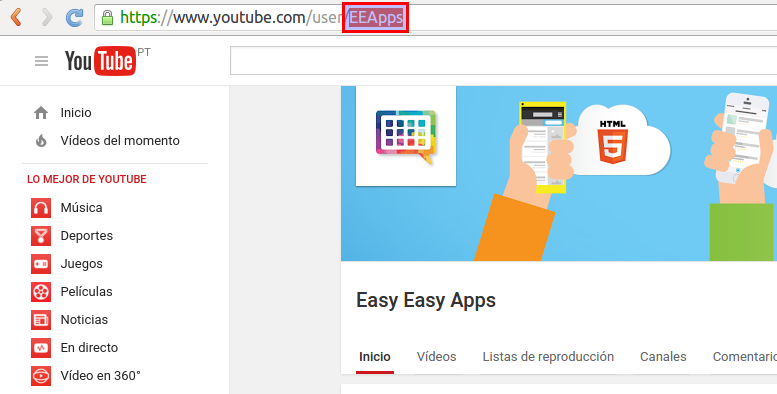
Task: Click the YouTube logo
Action: pos(101,61)
